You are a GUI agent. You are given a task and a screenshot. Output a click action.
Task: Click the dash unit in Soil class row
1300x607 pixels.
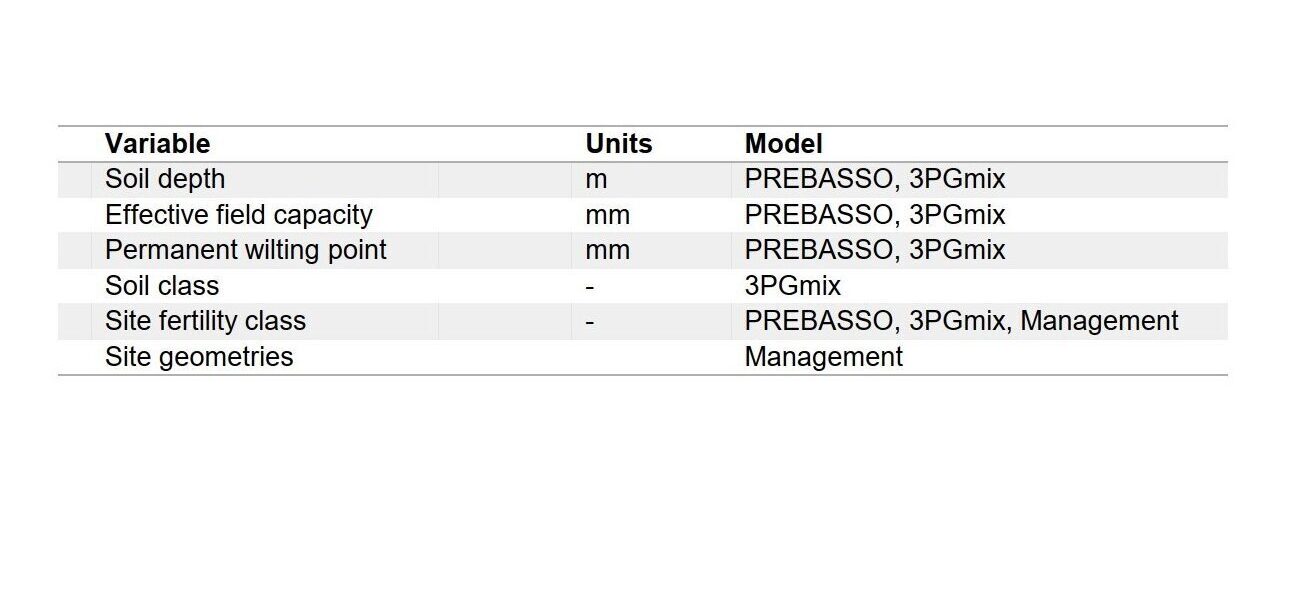(590, 286)
